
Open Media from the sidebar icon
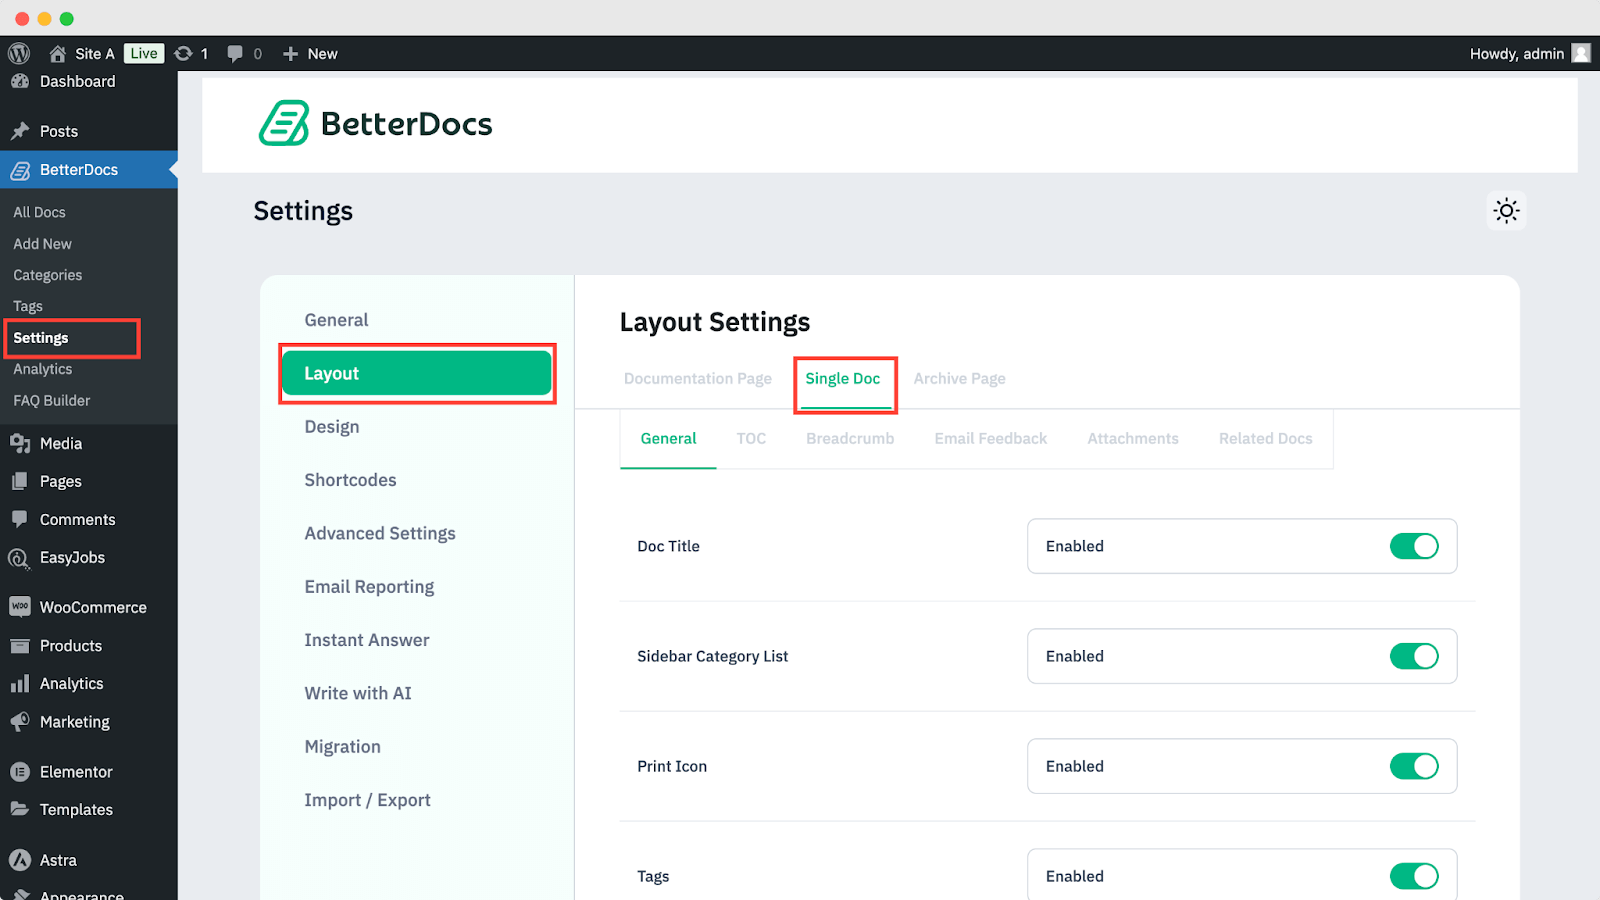[x=21, y=443]
